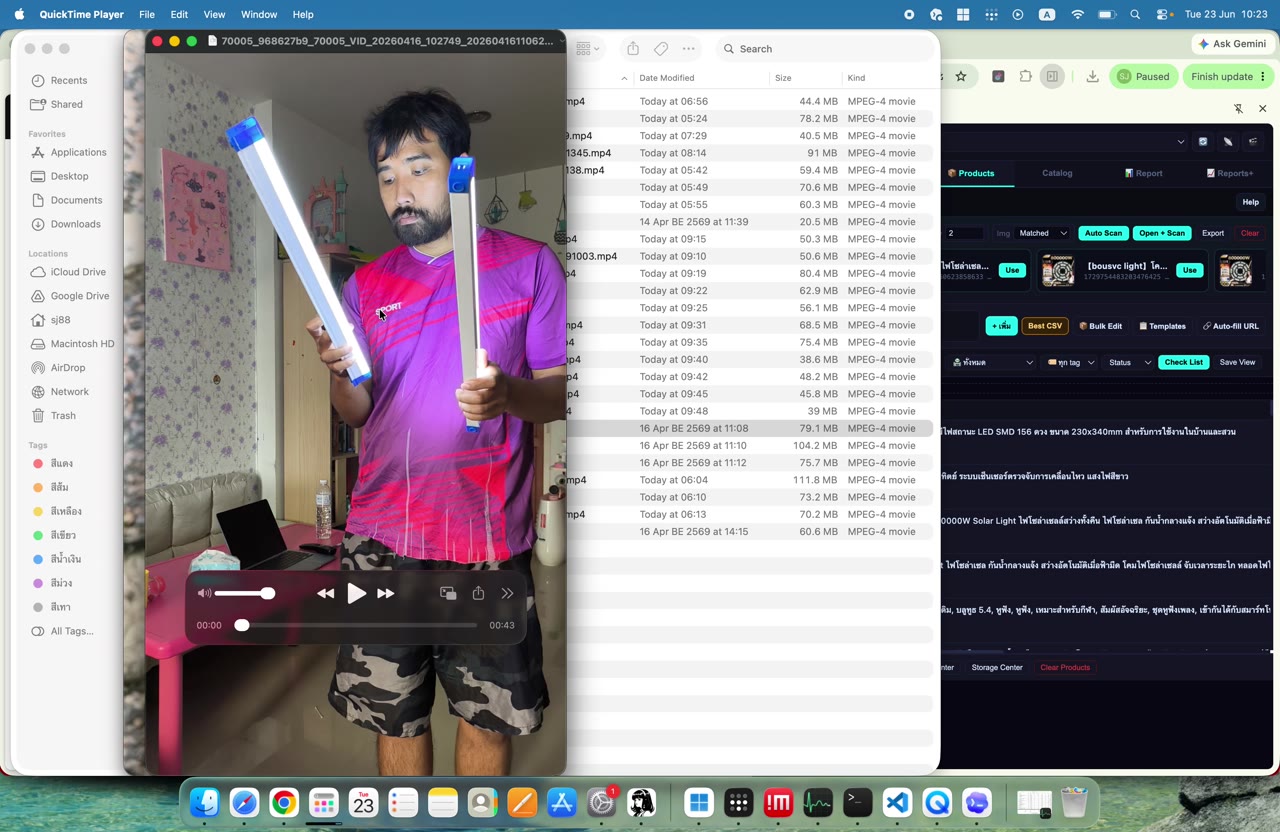Click the Auto Scan button
The height and width of the screenshot is (832, 1280).
1103,233
